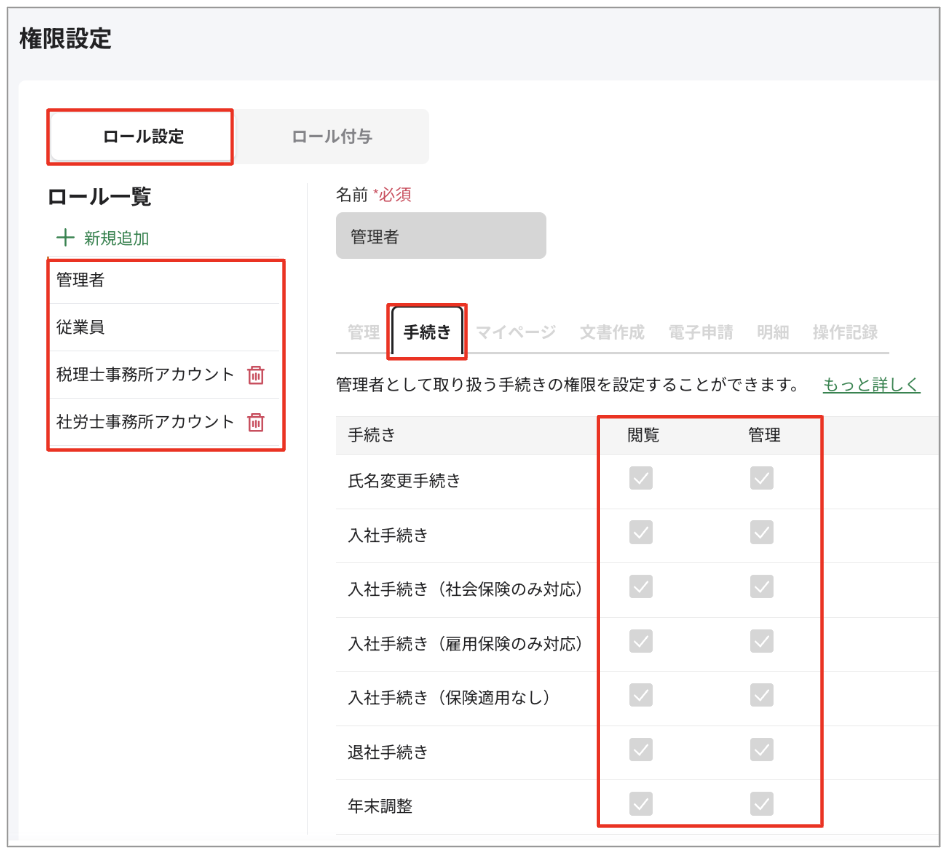Toggle 閲覧 checkbox for 年末調整
The height and width of the screenshot is (856, 952).
click(x=641, y=804)
